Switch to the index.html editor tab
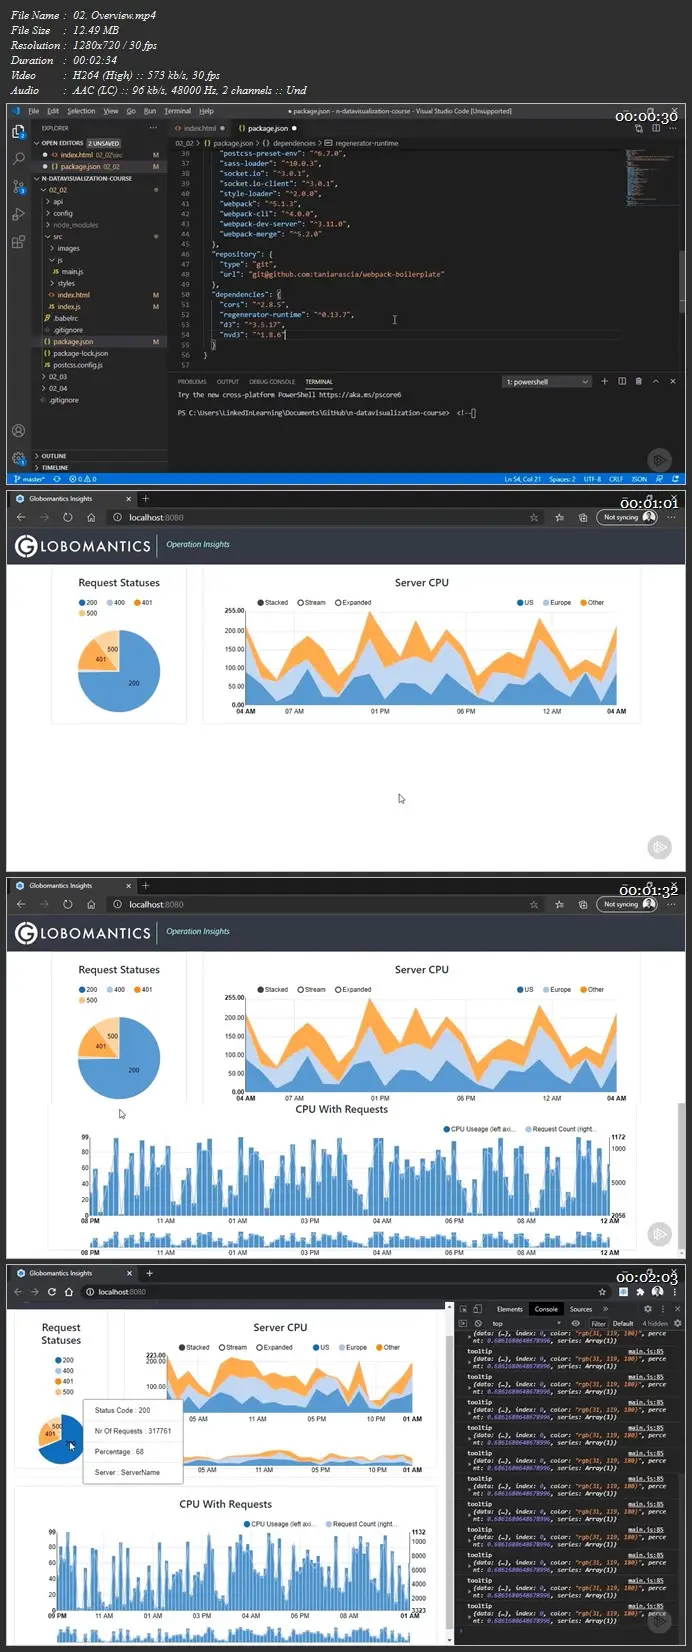This screenshot has width=692, height=1652. (199, 128)
